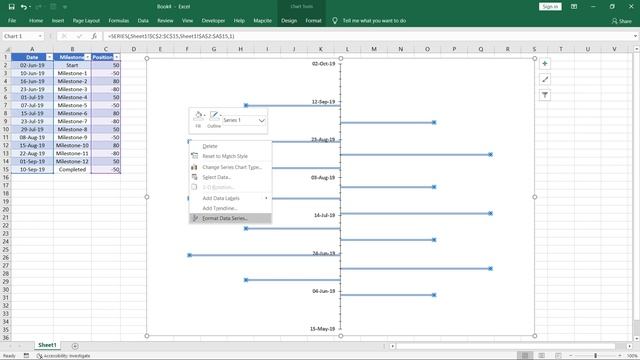640x360 pixels.
Task: Click the Undo arrow icon
Action: click(24, 7)
